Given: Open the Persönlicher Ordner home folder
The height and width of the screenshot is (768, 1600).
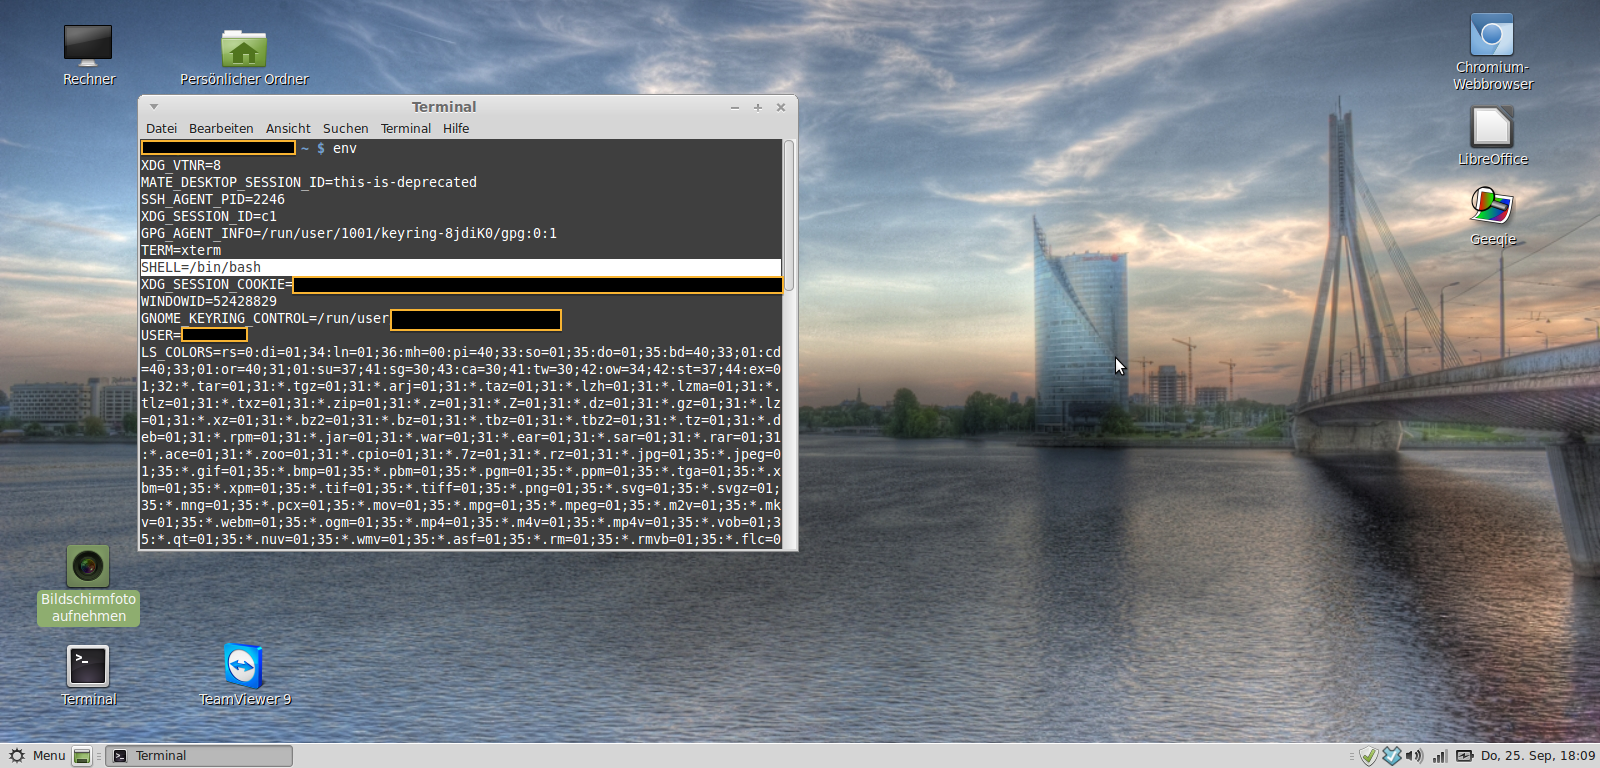Looking at the screenshot, I should click(243, 49).
